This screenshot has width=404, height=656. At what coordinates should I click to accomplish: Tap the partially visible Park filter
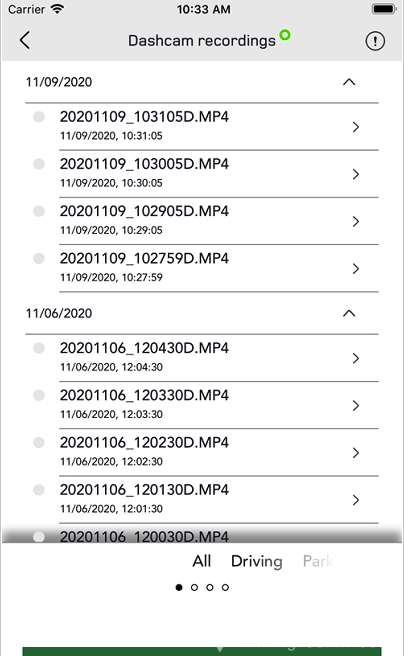[x=317, y=561]
